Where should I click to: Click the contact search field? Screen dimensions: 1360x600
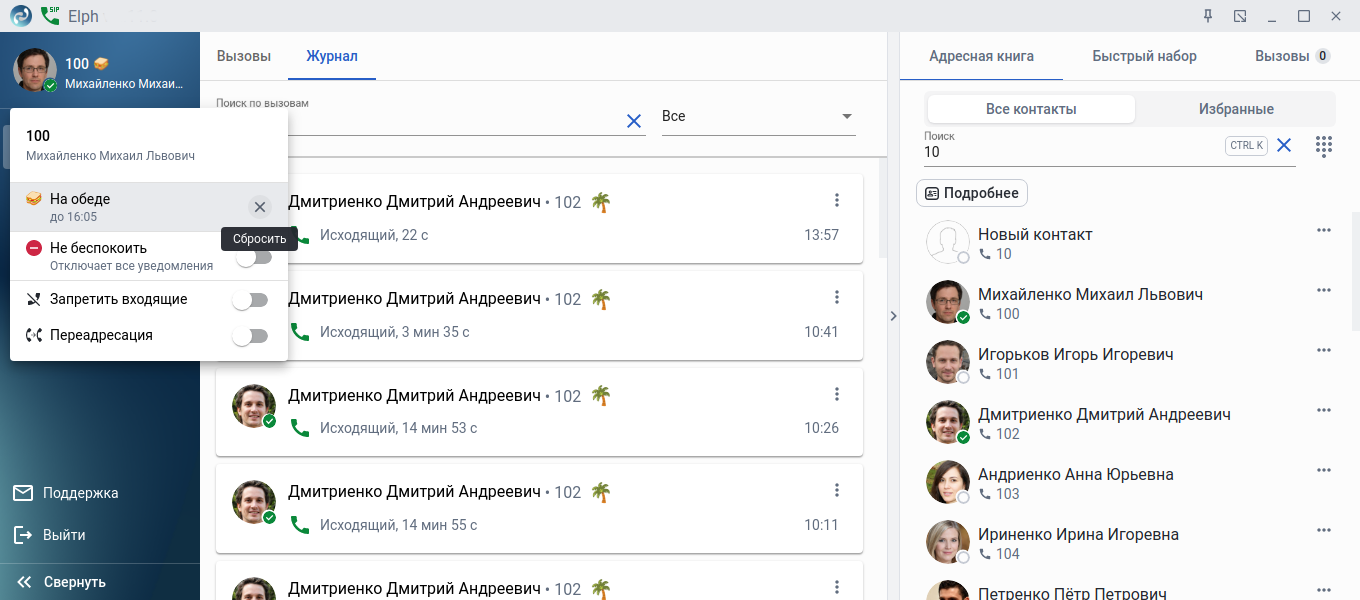1070,152
